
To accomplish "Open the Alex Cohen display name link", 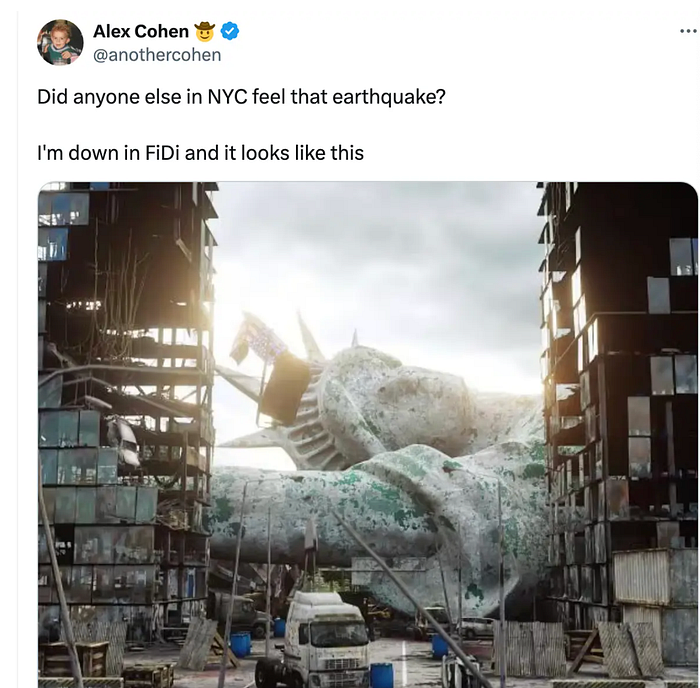I will coord(141,31).
